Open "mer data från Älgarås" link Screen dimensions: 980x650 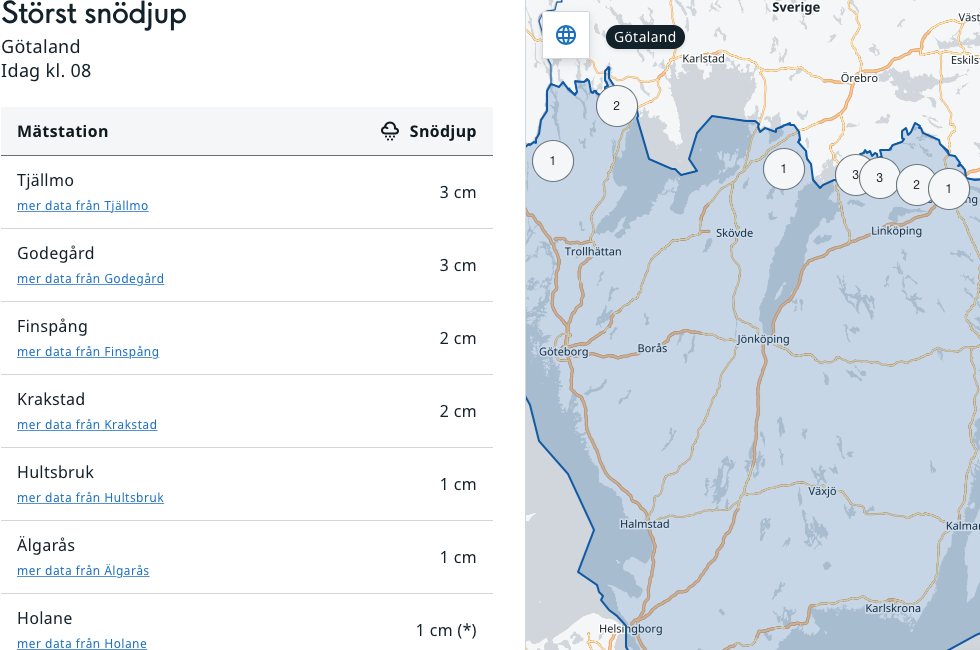tap(83, 571)
